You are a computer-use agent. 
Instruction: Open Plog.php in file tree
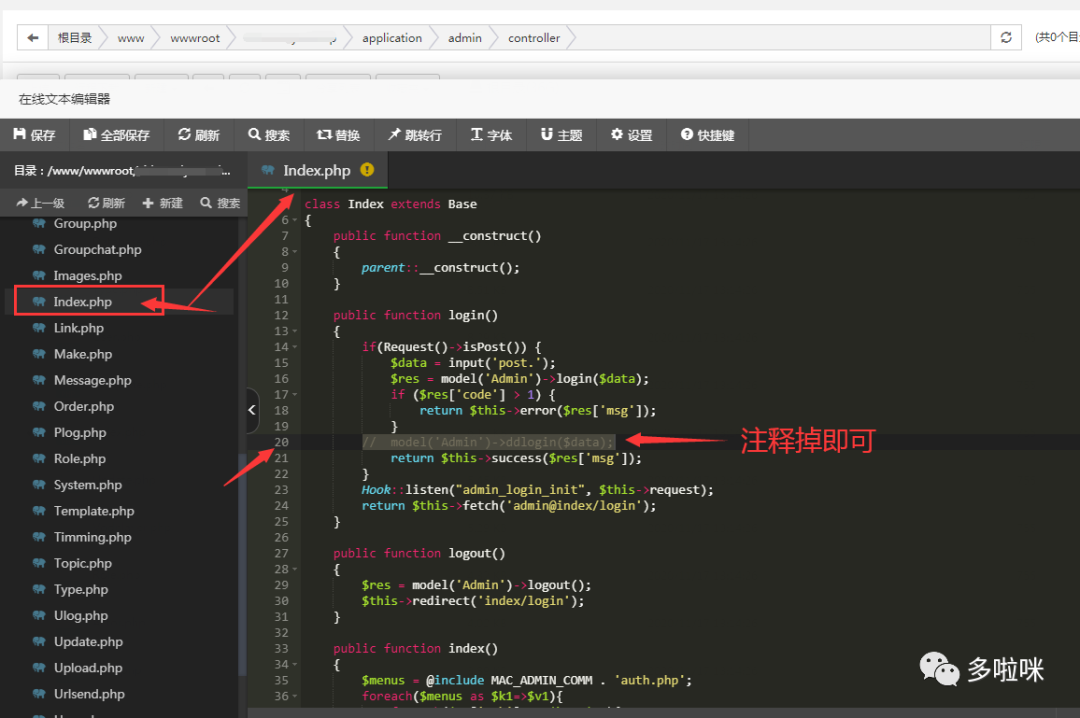81,433
